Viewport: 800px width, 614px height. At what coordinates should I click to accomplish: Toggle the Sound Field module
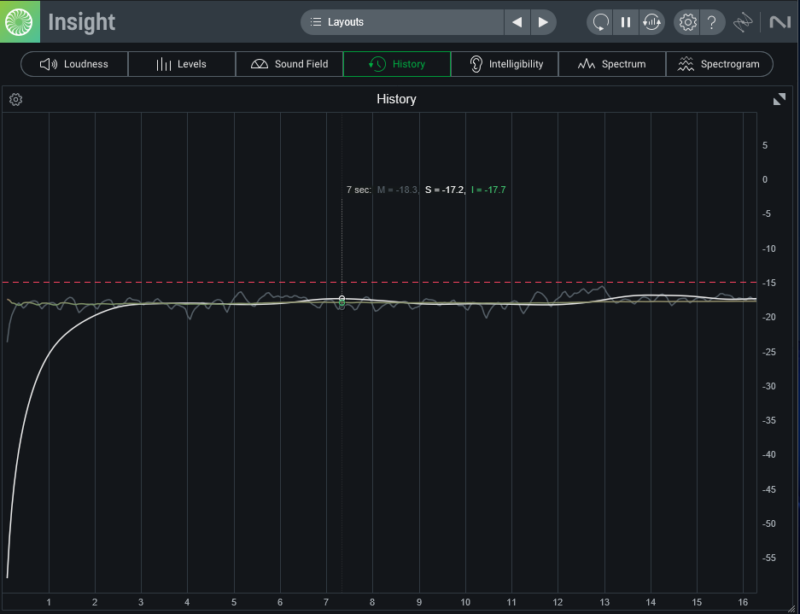point(289,64)
